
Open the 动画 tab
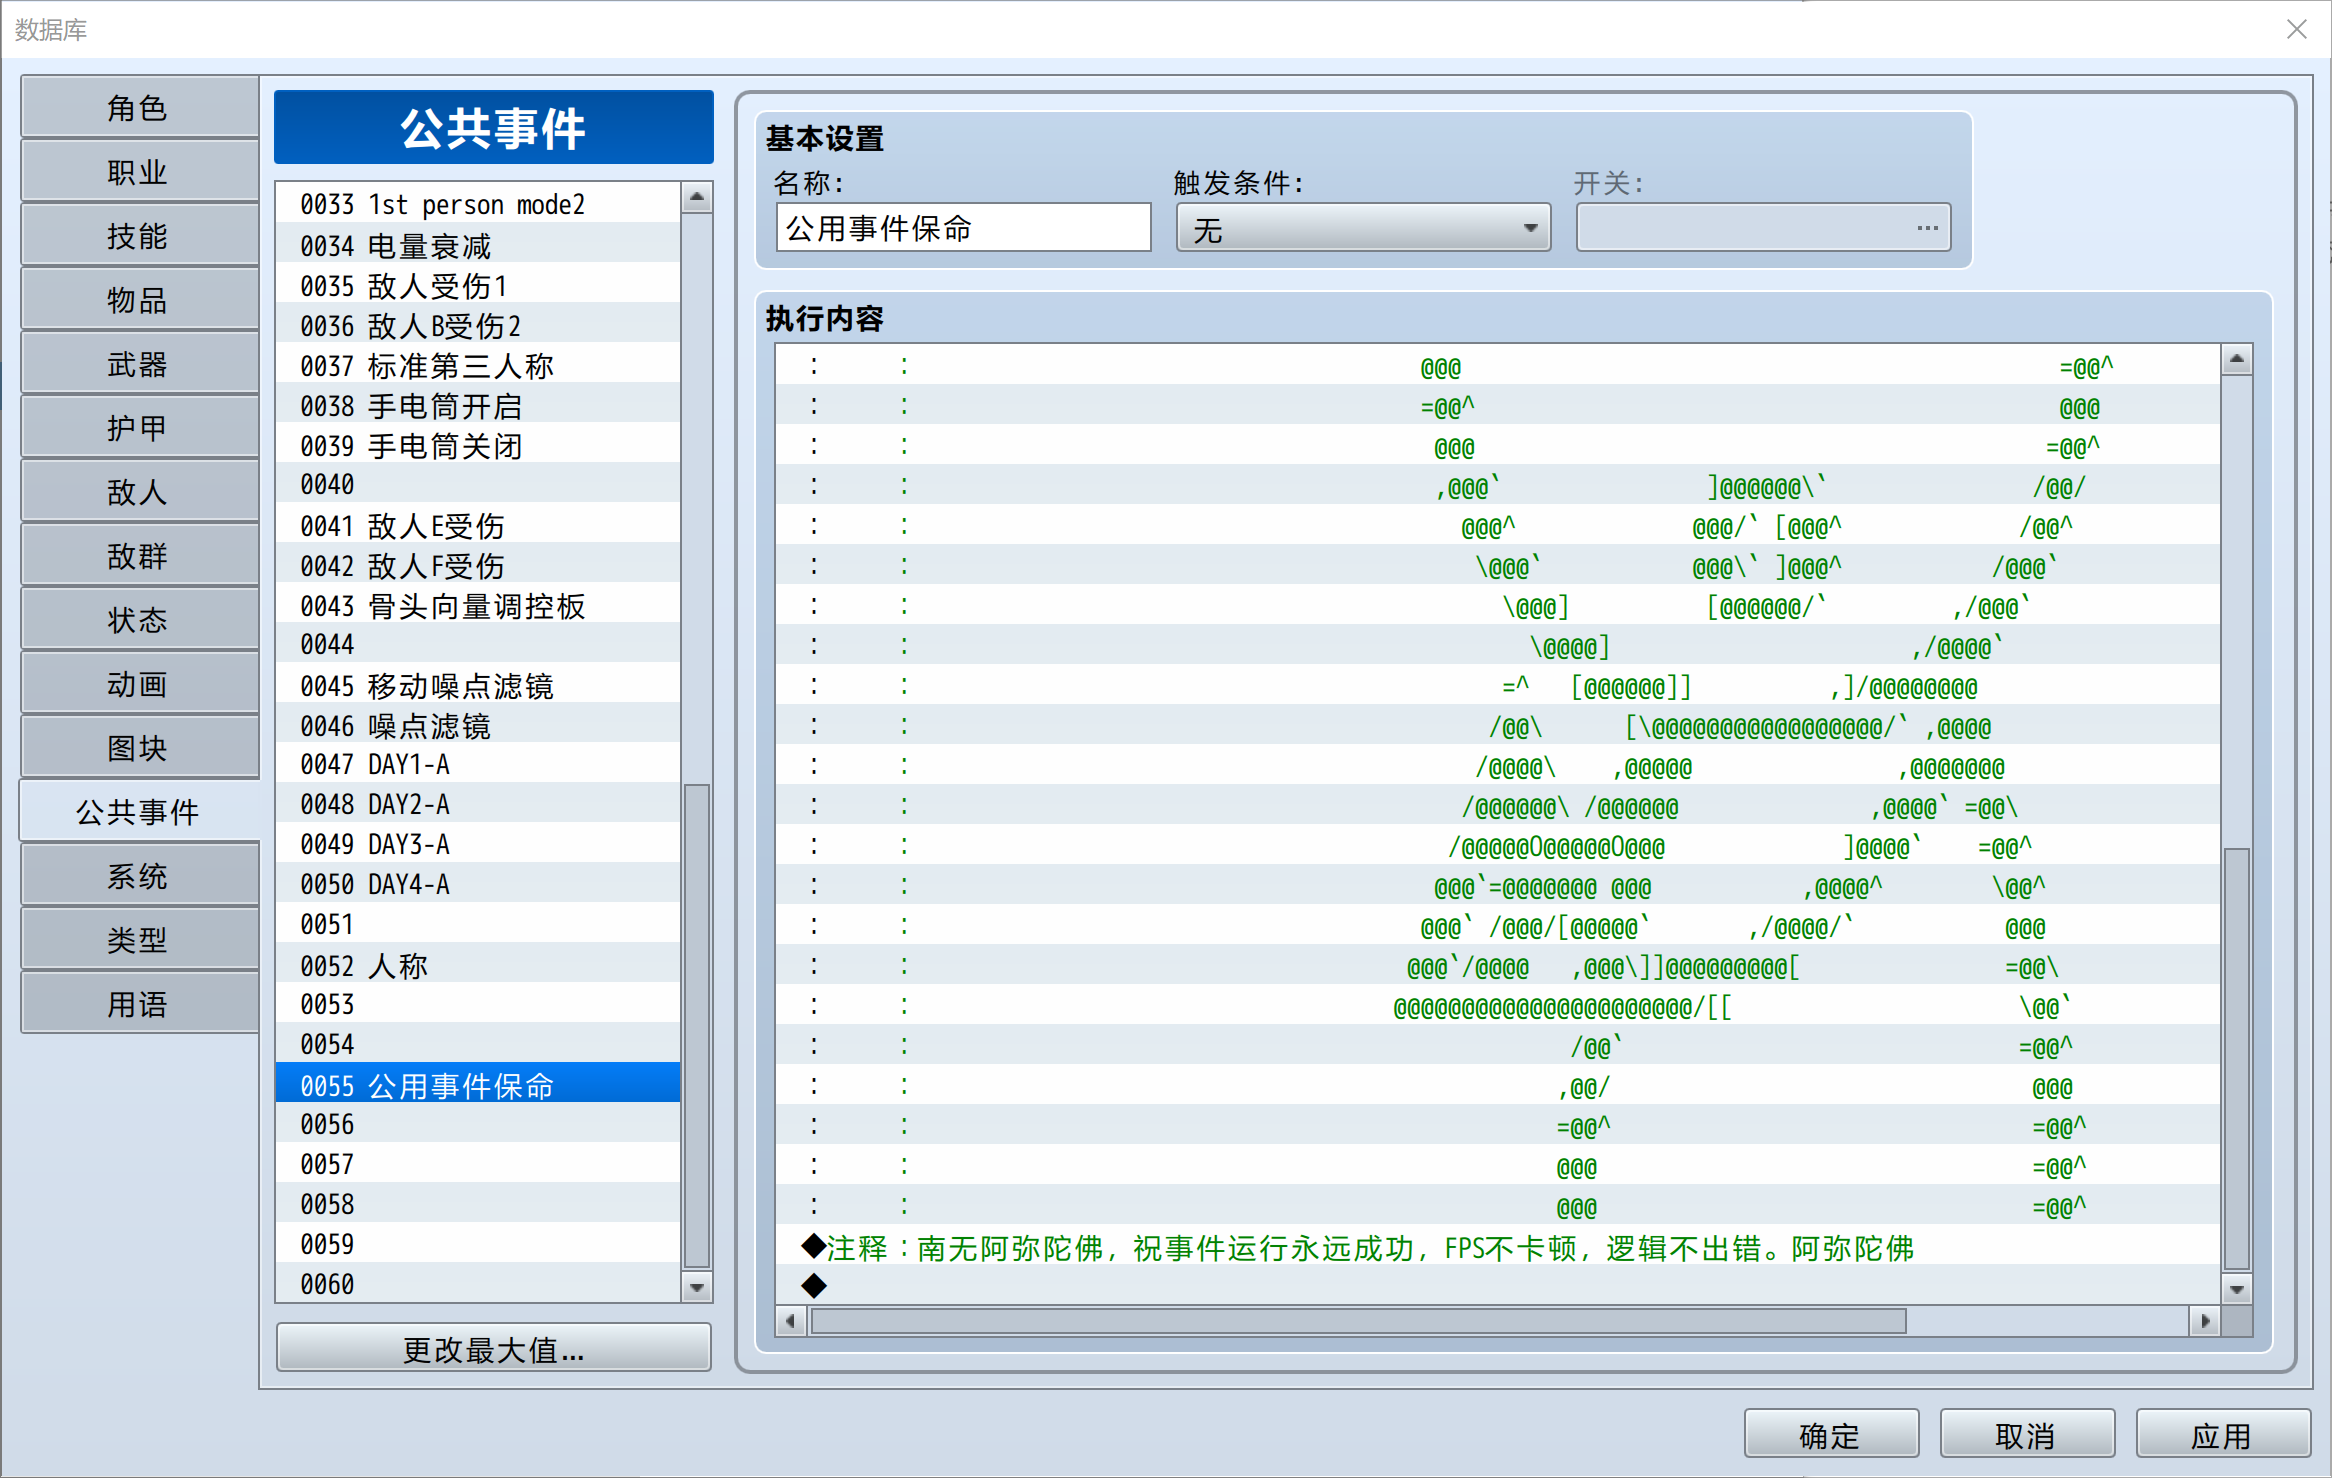pyautogui.click(x=139, y=684)
